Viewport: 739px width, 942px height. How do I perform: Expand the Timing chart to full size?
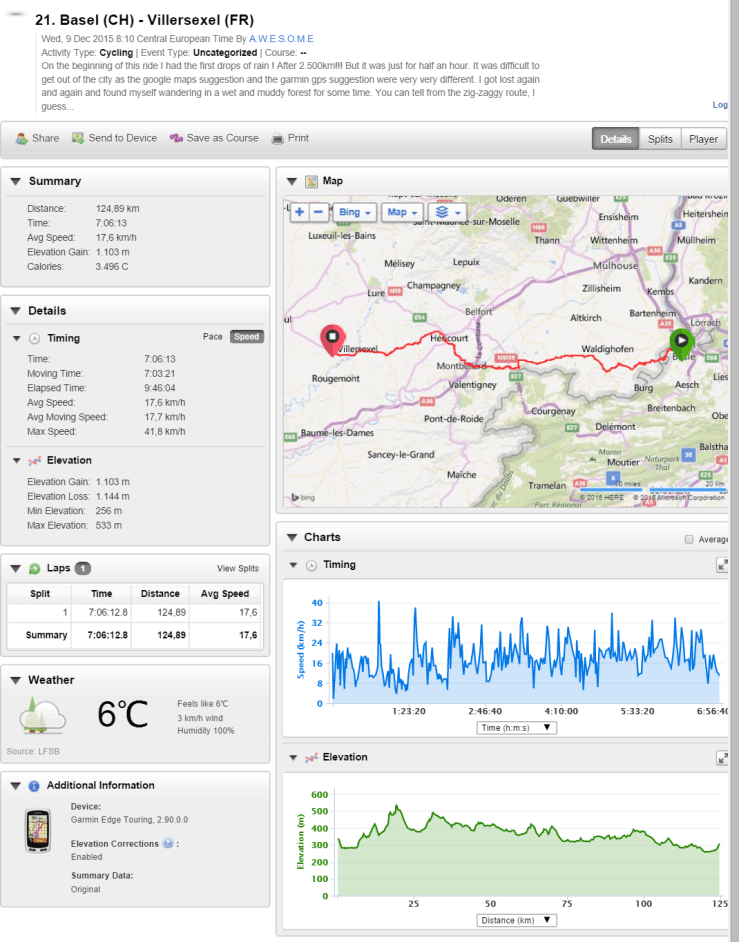click(x=722, y=565)
